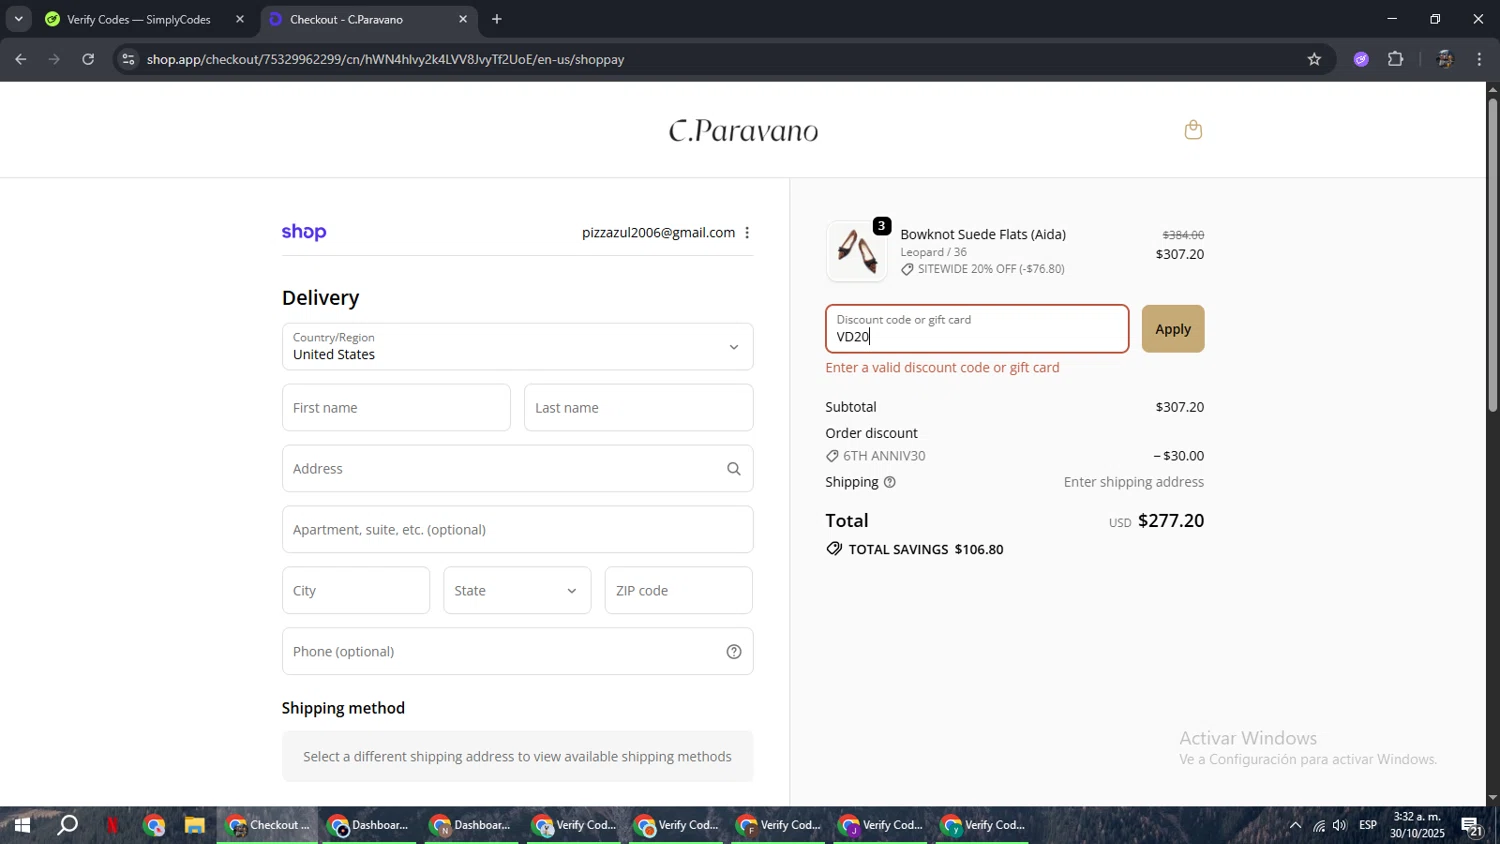The image size is (1500, 844).
Task: Close the Checkout C.Paravano tab
Action: [x=463, y=19]
